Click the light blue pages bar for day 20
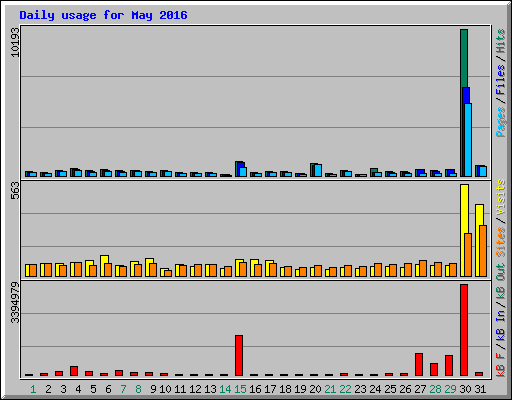Screen dimensions: 512x400 click(x=318, y=171)
